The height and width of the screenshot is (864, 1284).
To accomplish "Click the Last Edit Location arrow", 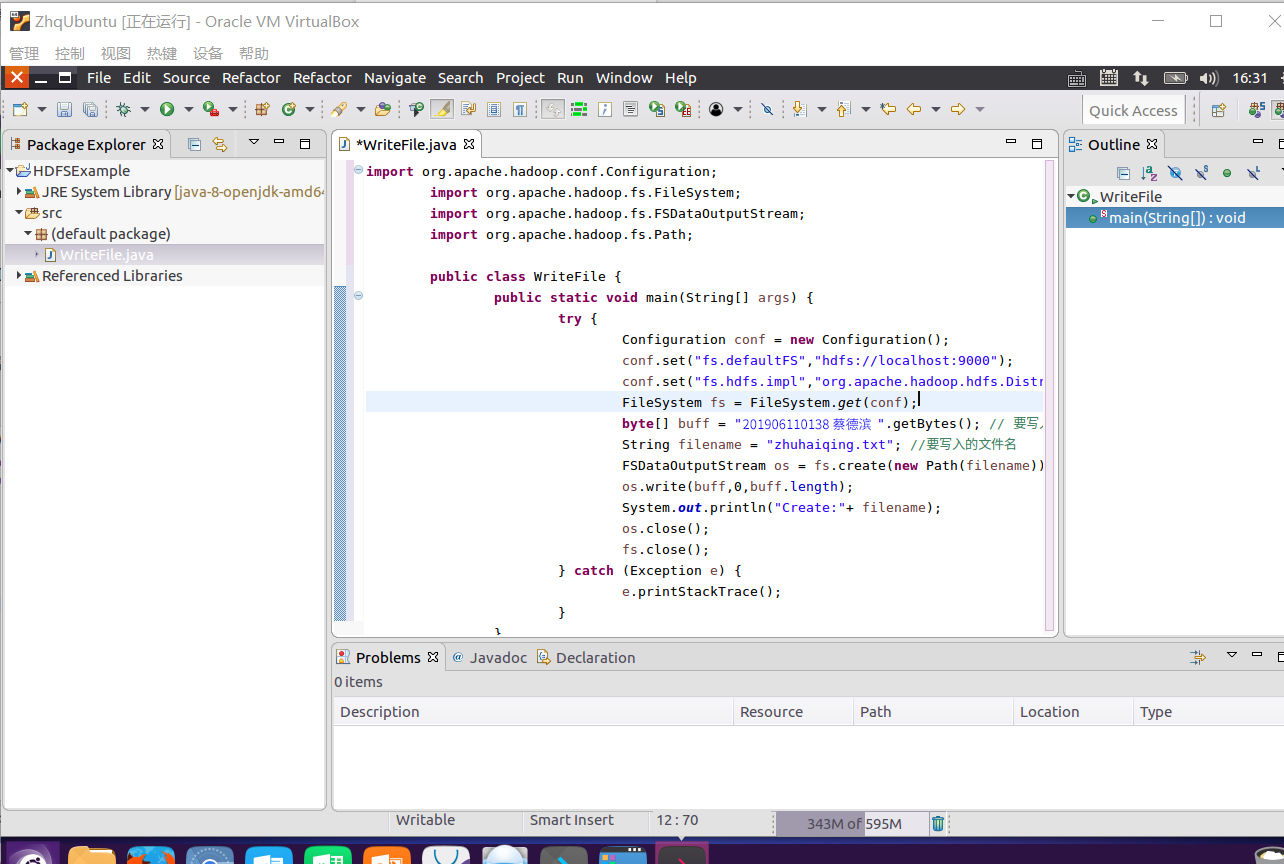I will [x=887, y=110].
